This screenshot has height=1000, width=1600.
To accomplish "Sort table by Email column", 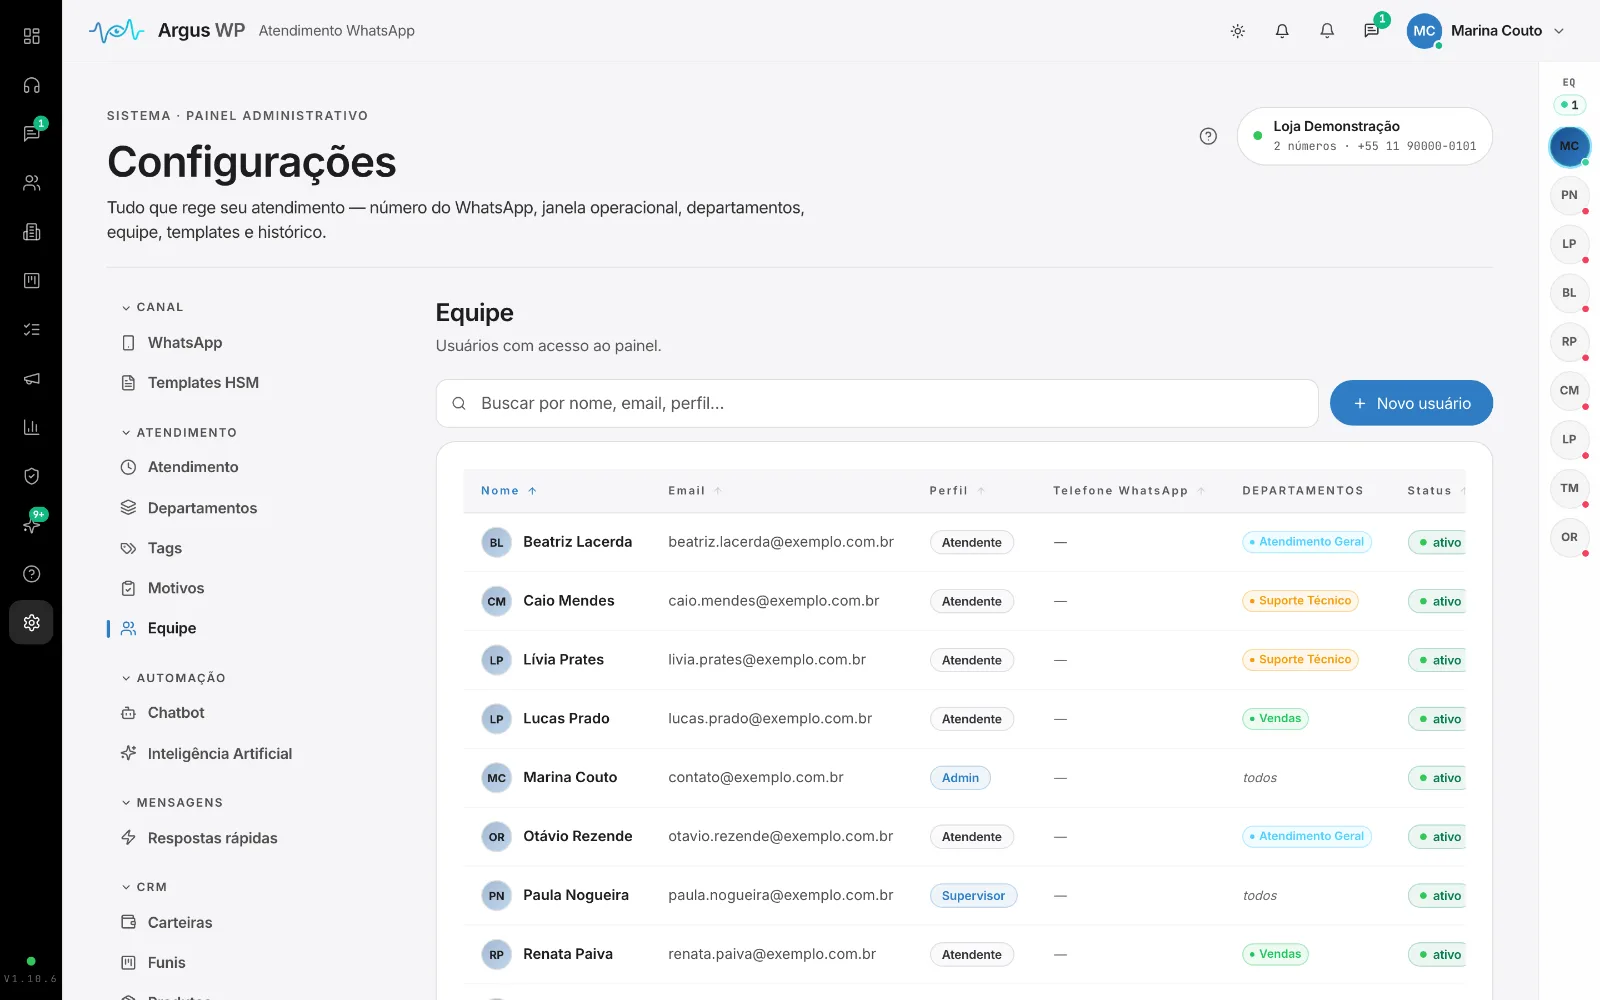I will tap(695, 491).
